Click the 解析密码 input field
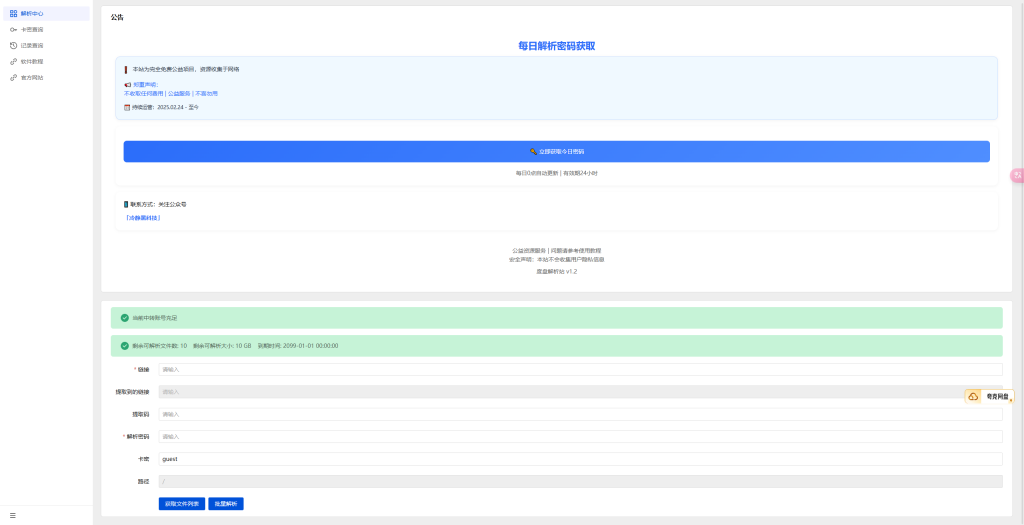 pyautogui.click(x=580, y=437)
